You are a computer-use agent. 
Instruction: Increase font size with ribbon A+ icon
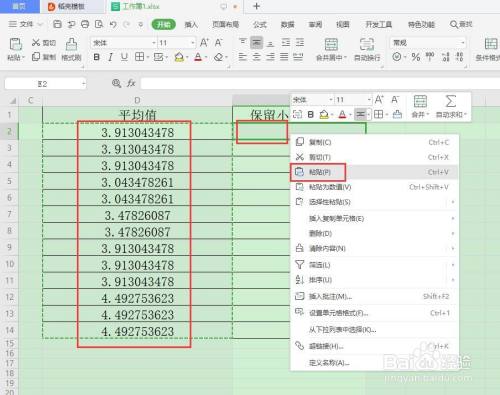coord(204,43)
